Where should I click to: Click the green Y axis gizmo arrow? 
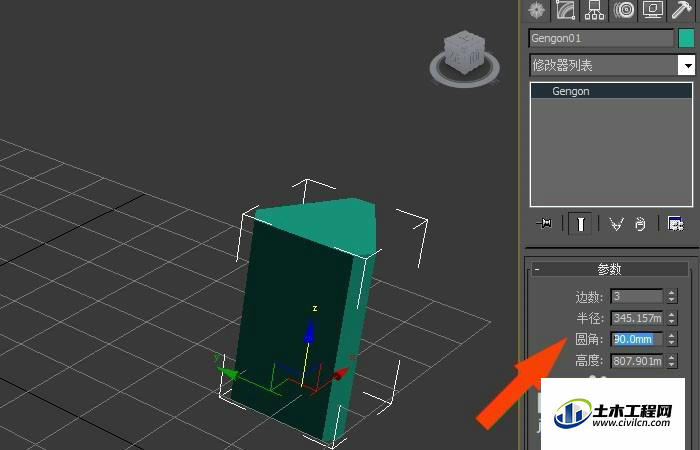228,373
